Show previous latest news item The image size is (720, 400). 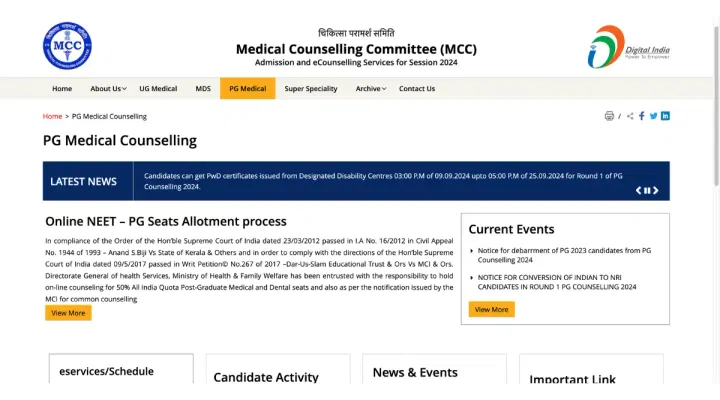coord(639,190)
